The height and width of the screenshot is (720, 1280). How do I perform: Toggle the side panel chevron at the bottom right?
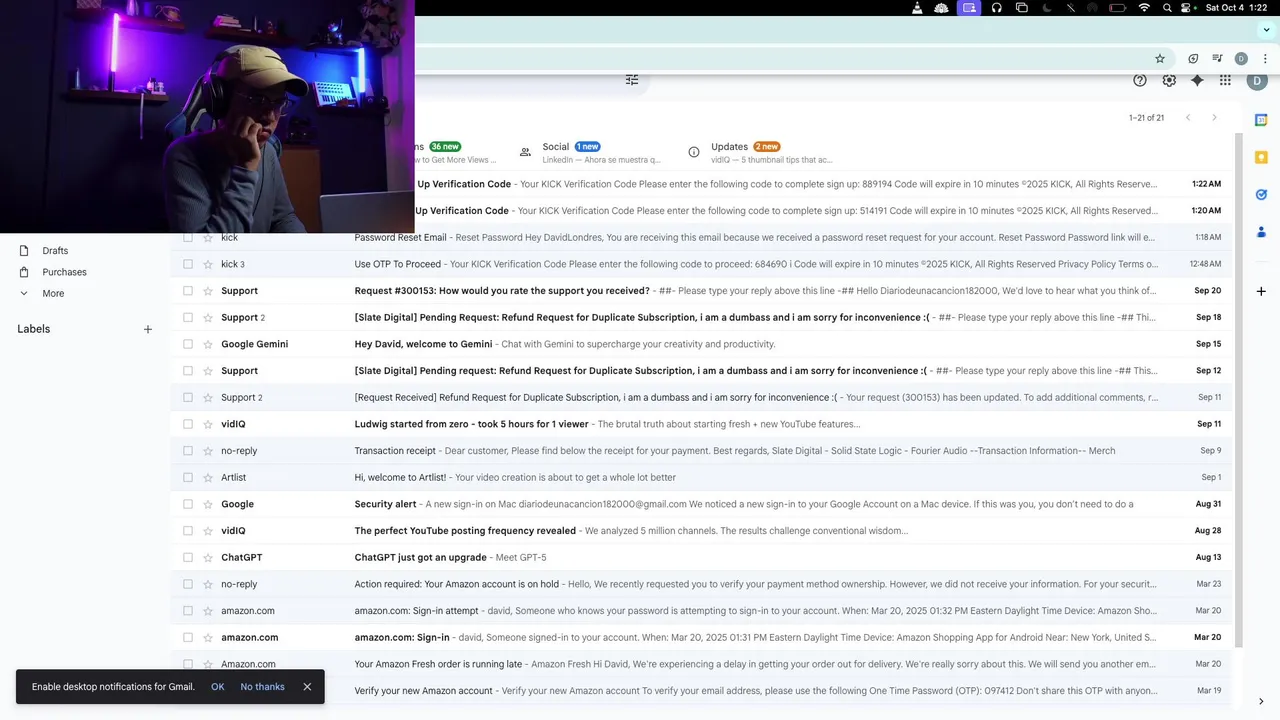(1261, 701)
